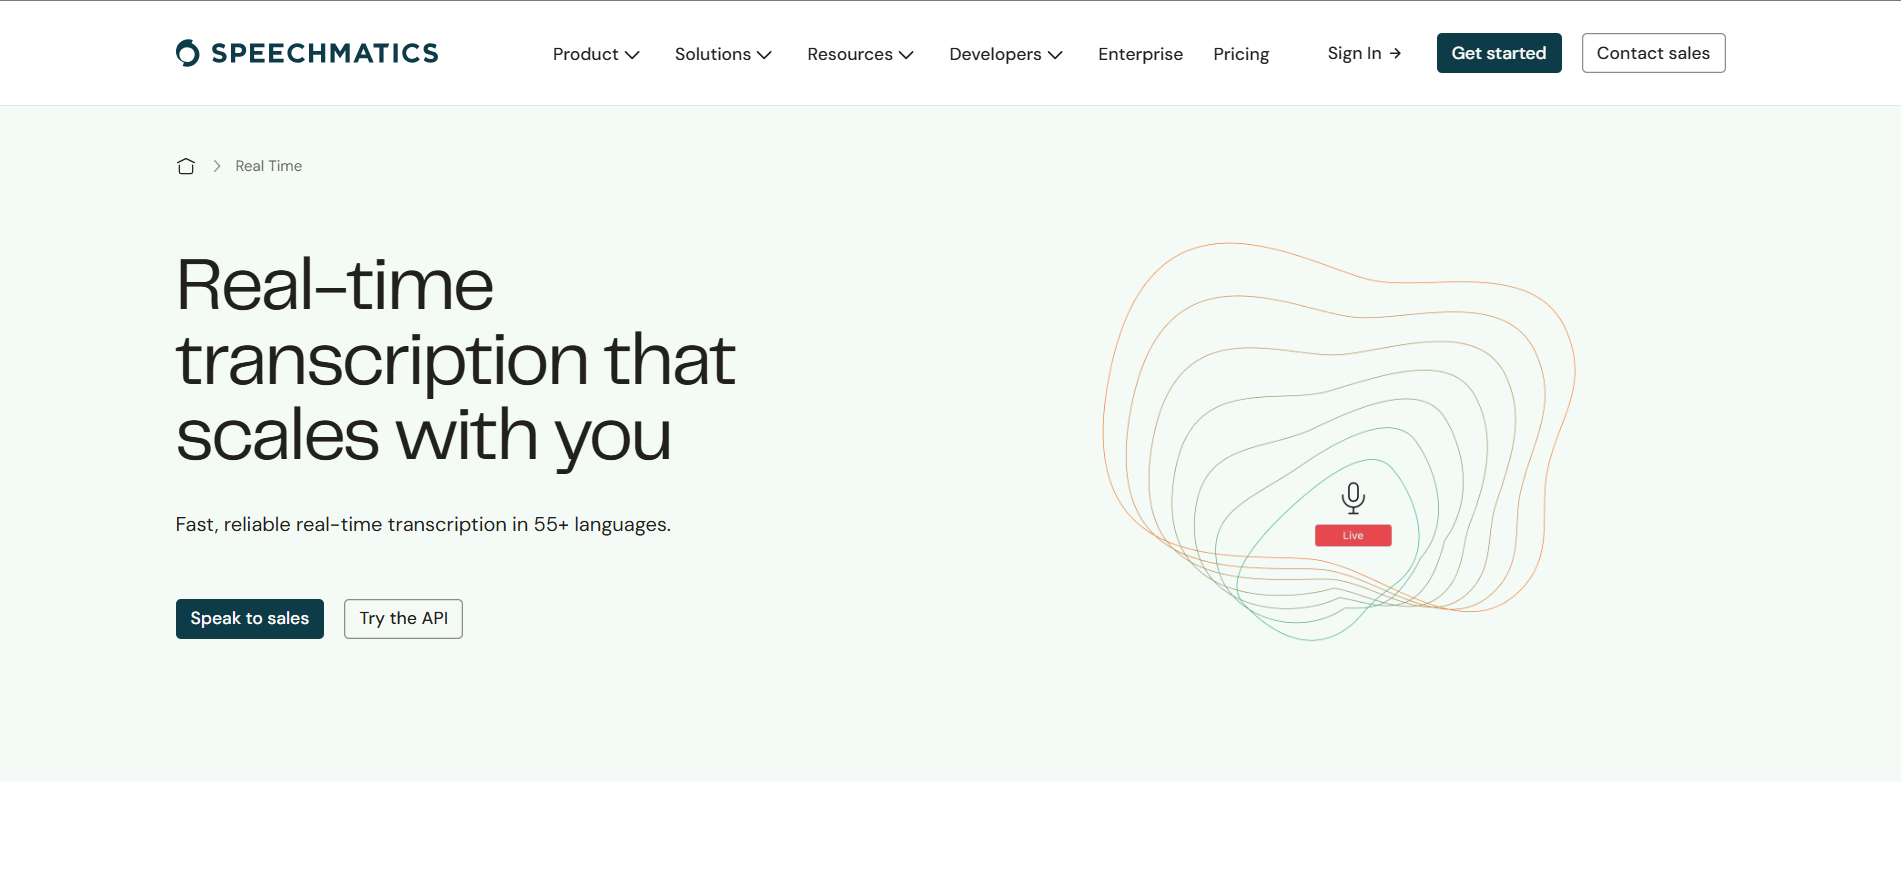Viewport: 1901px width, 880px height.
Task: Open the Product dropdown menu
Action: tap(596, 54)
